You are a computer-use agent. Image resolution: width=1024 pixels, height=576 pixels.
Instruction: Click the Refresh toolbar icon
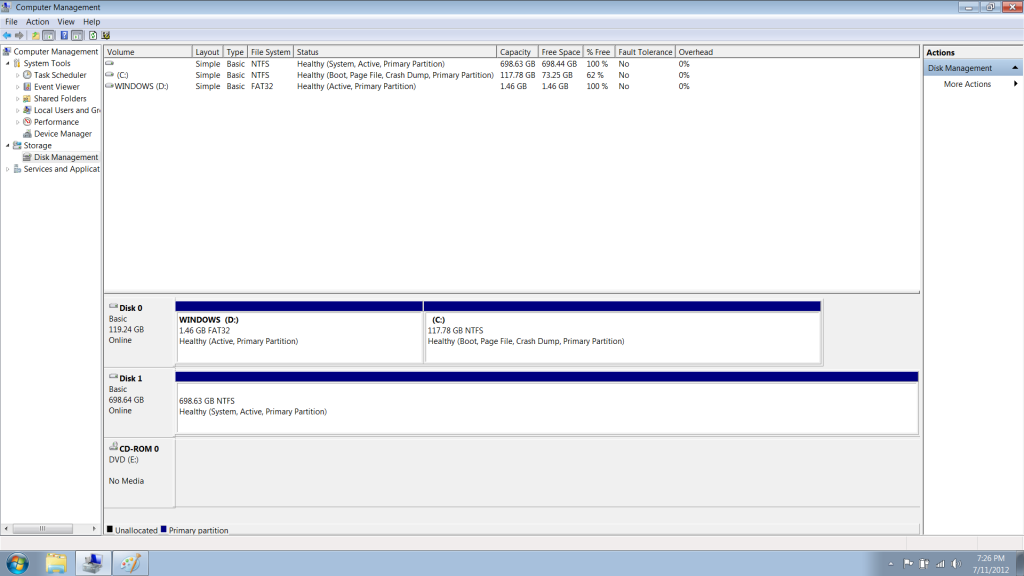click(93, 35)
